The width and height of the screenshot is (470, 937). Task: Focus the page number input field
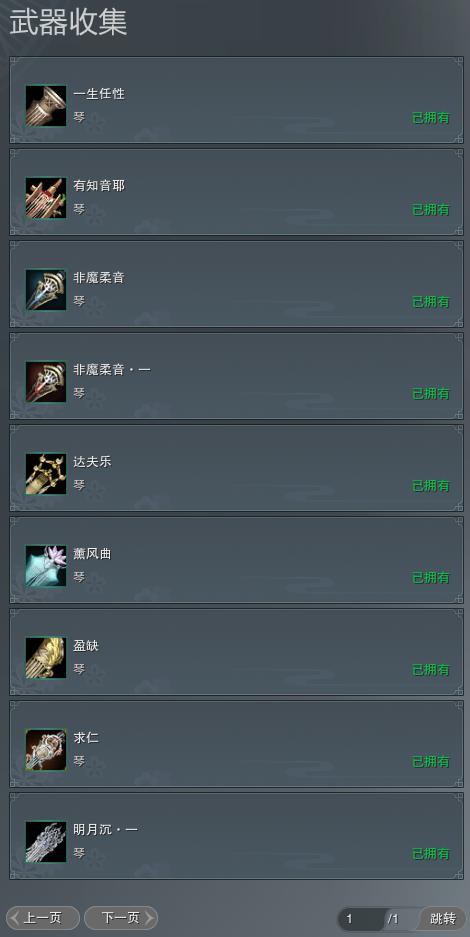(x=361, y=918)
